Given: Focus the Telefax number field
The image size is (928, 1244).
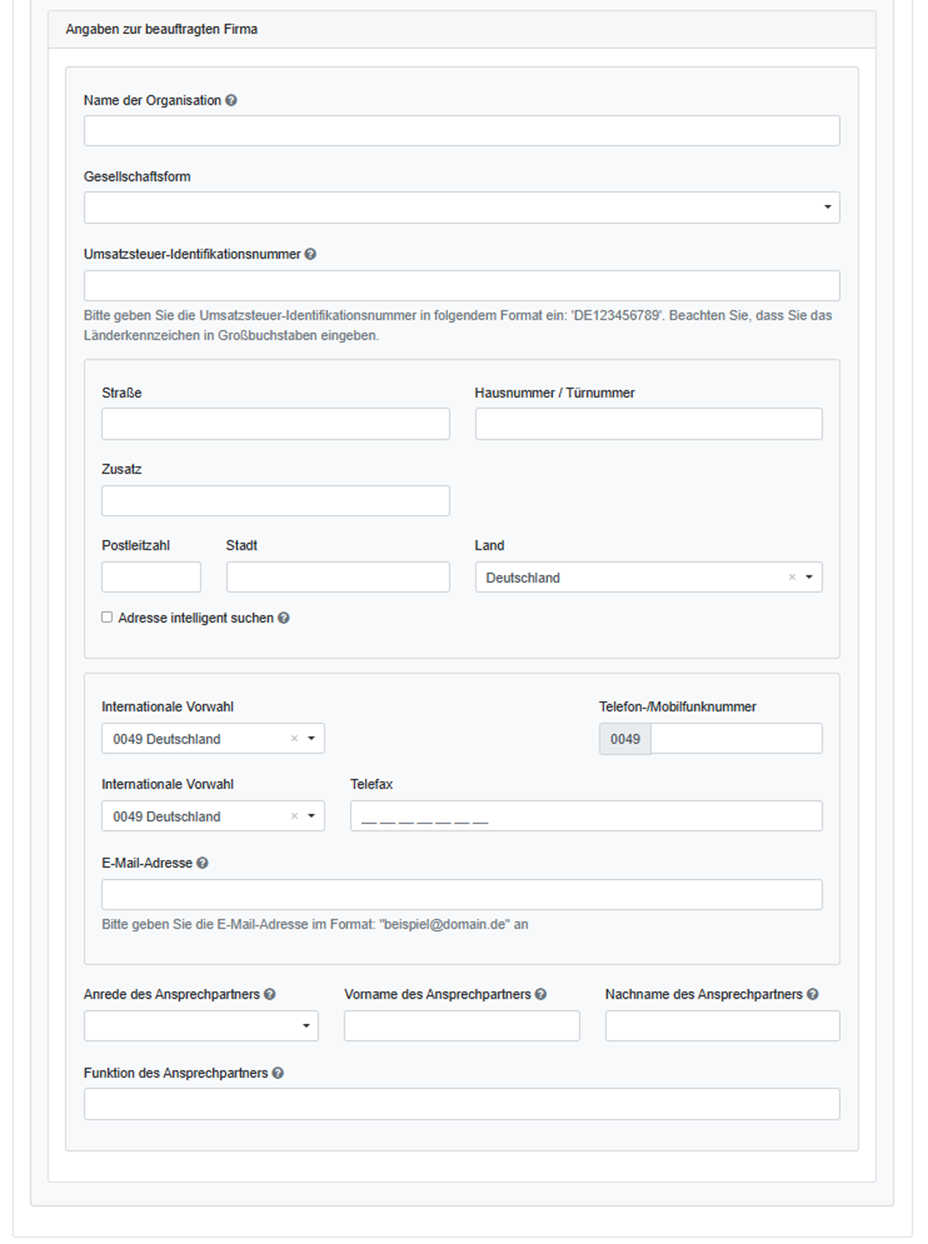Looking at the screenshot, I should (585, 816).
